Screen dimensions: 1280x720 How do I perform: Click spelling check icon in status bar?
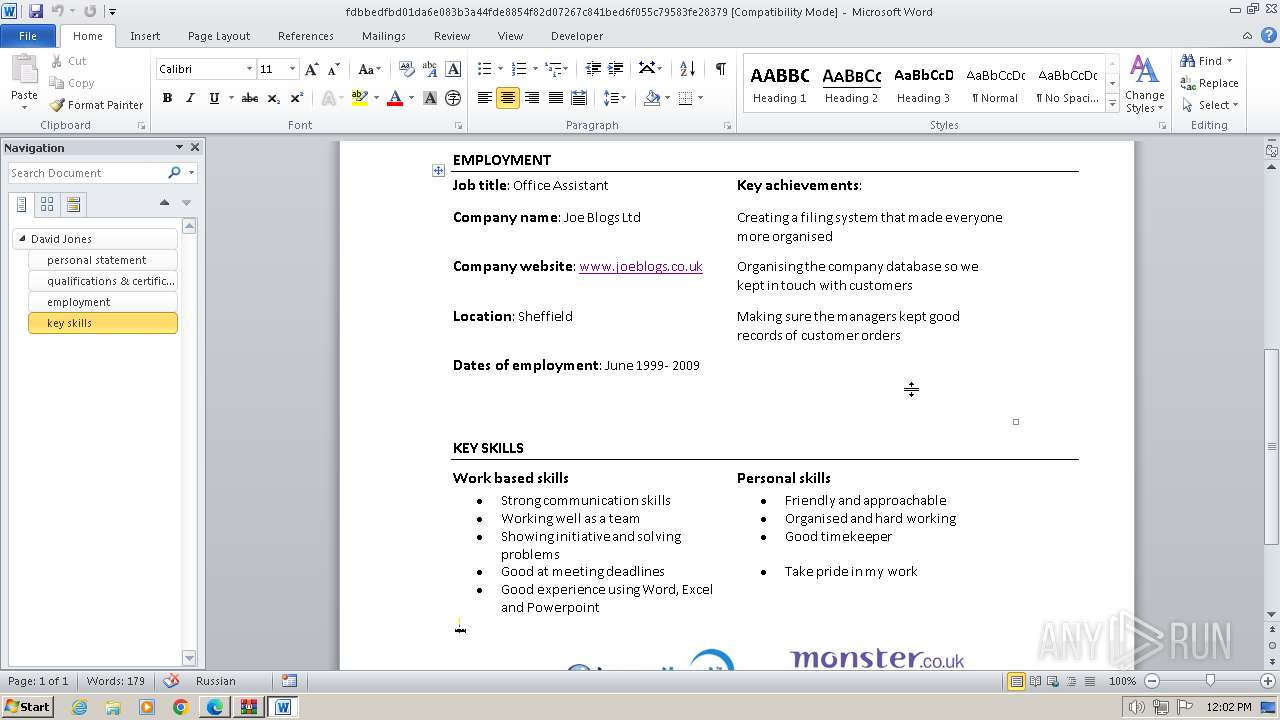tap(172, 681)
